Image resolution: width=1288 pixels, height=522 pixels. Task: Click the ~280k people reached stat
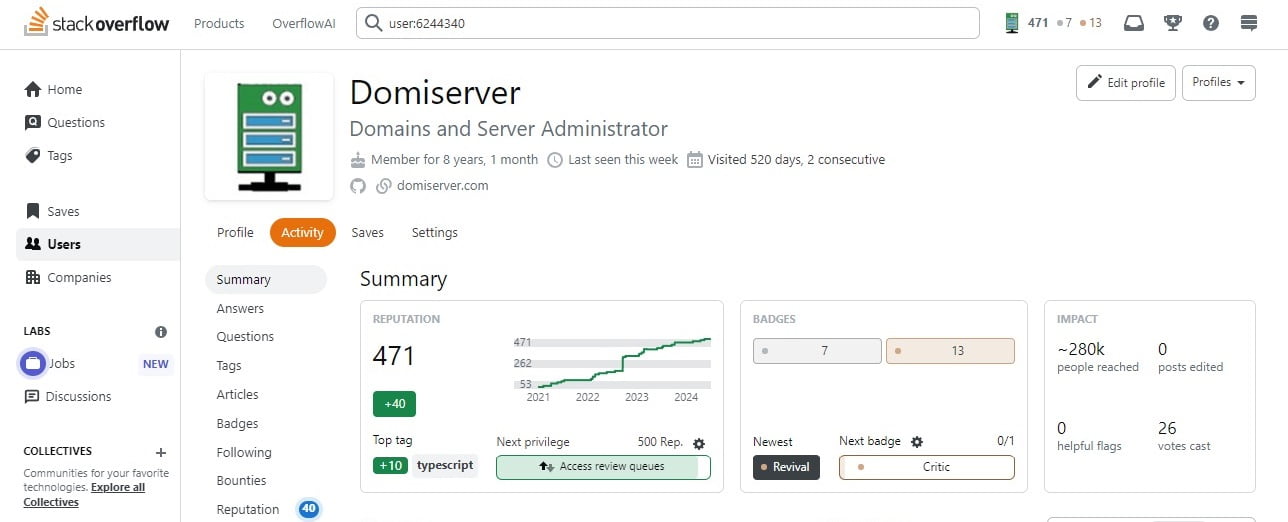(x=1098, y=357)
